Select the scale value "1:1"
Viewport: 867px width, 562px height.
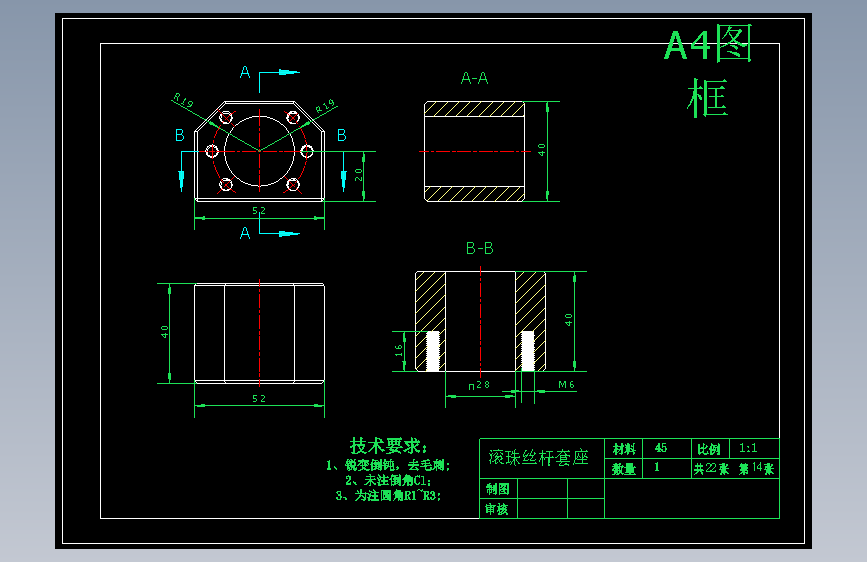(x=748, y=448)
